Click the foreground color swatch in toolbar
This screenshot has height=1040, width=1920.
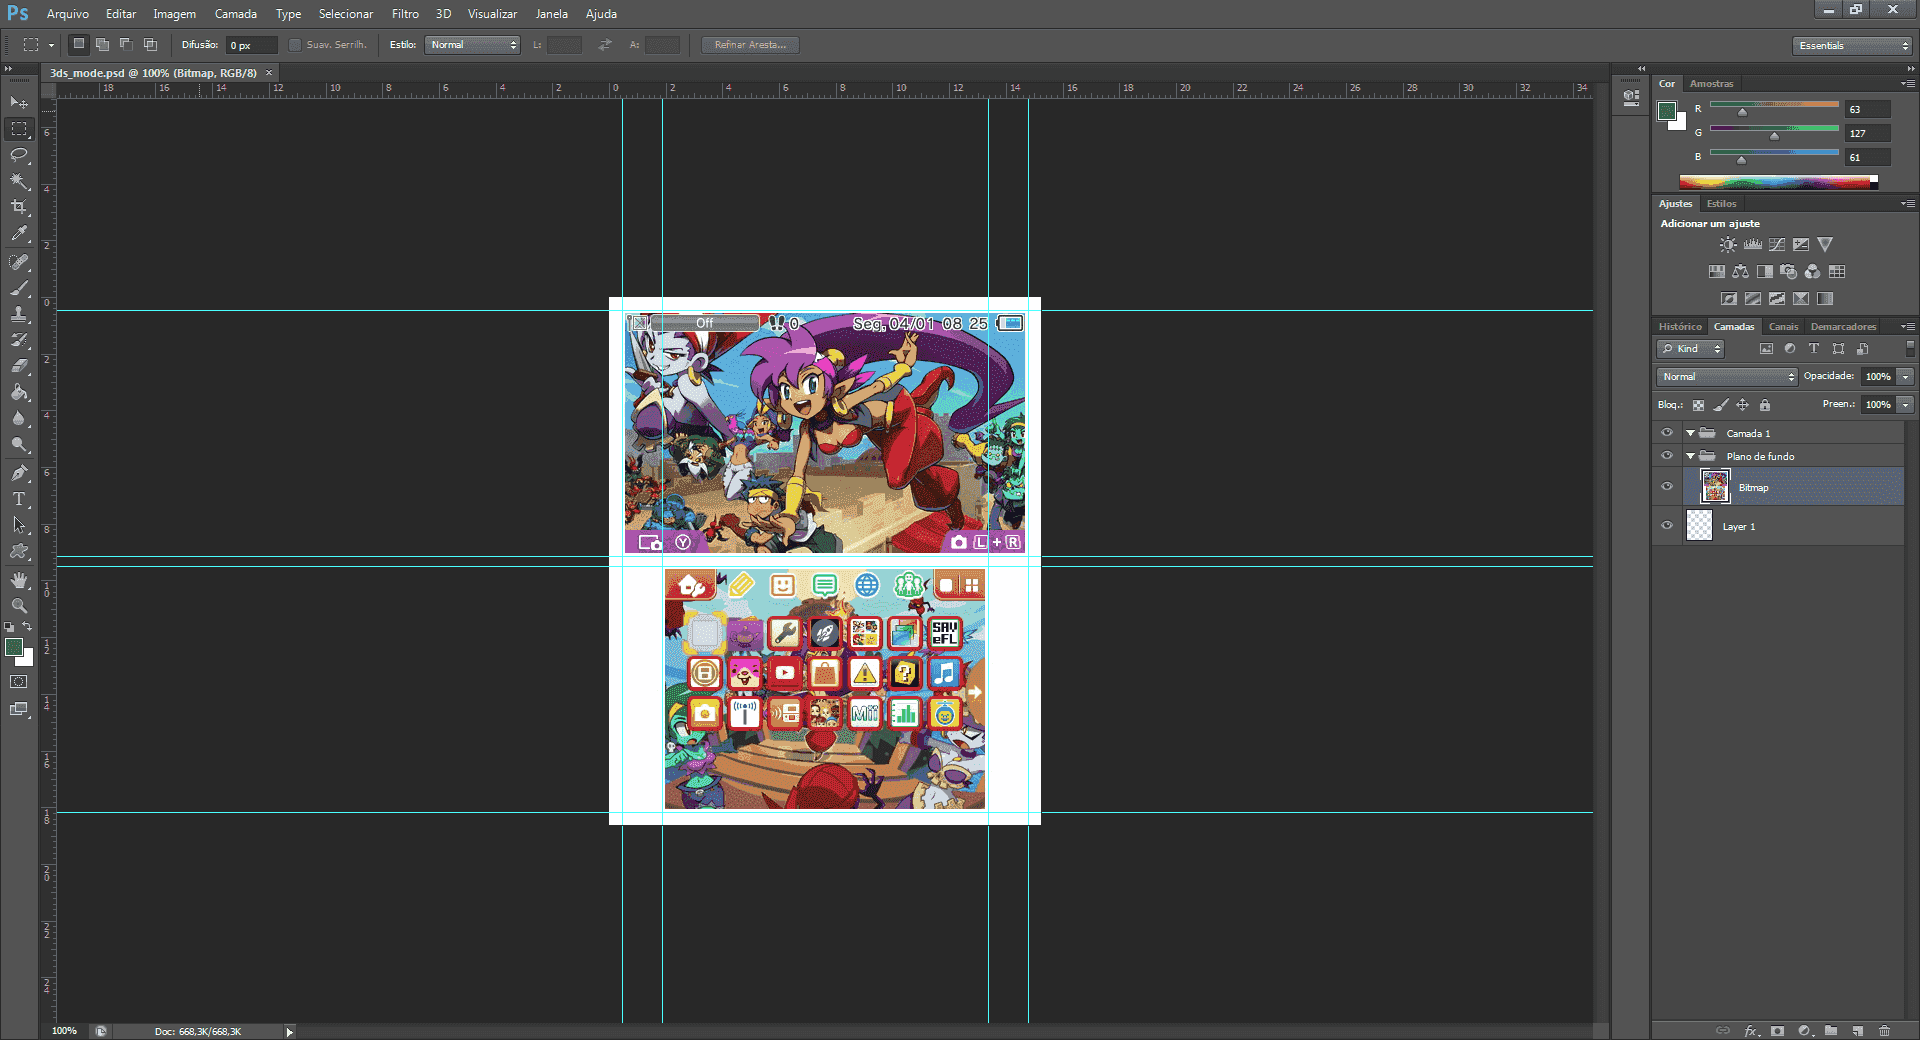(x=13, y=647)
